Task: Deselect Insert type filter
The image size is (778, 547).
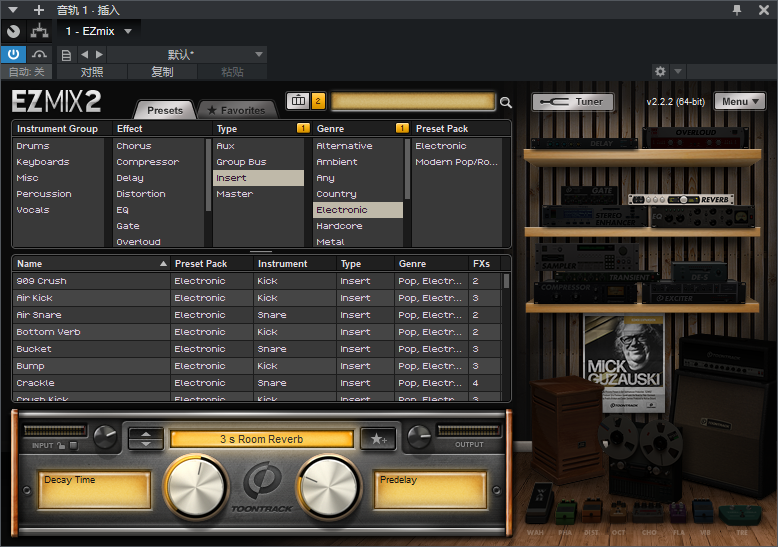Action: click(x=259, y=178)
